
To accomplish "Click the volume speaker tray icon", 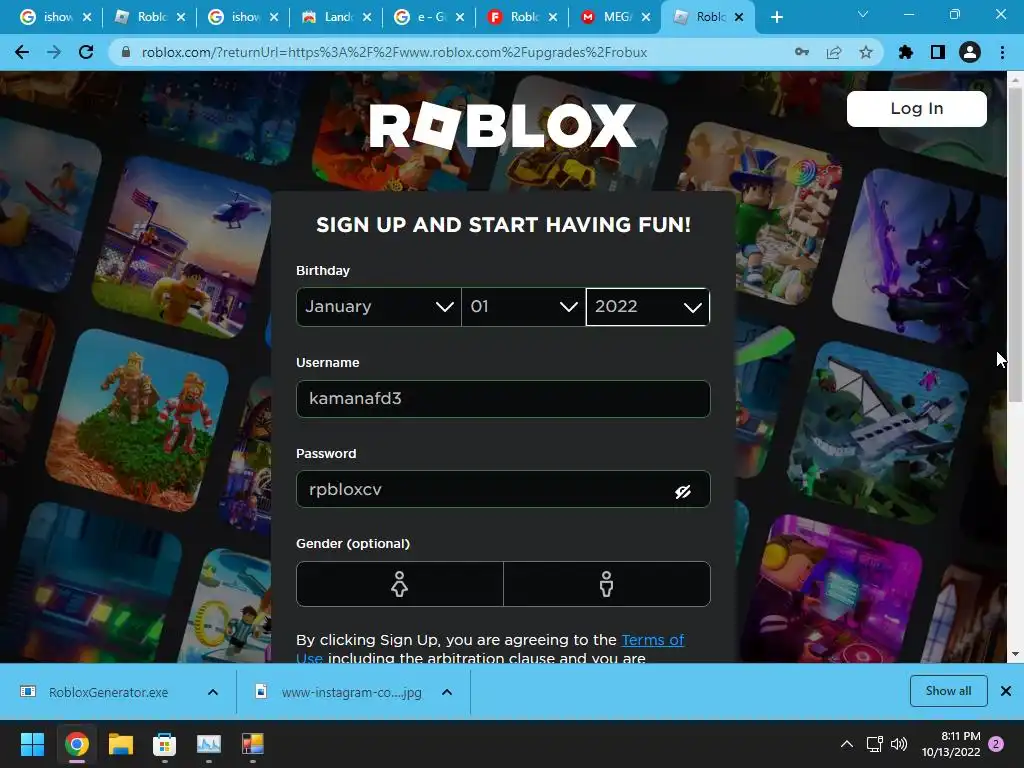I will [899, 744].
